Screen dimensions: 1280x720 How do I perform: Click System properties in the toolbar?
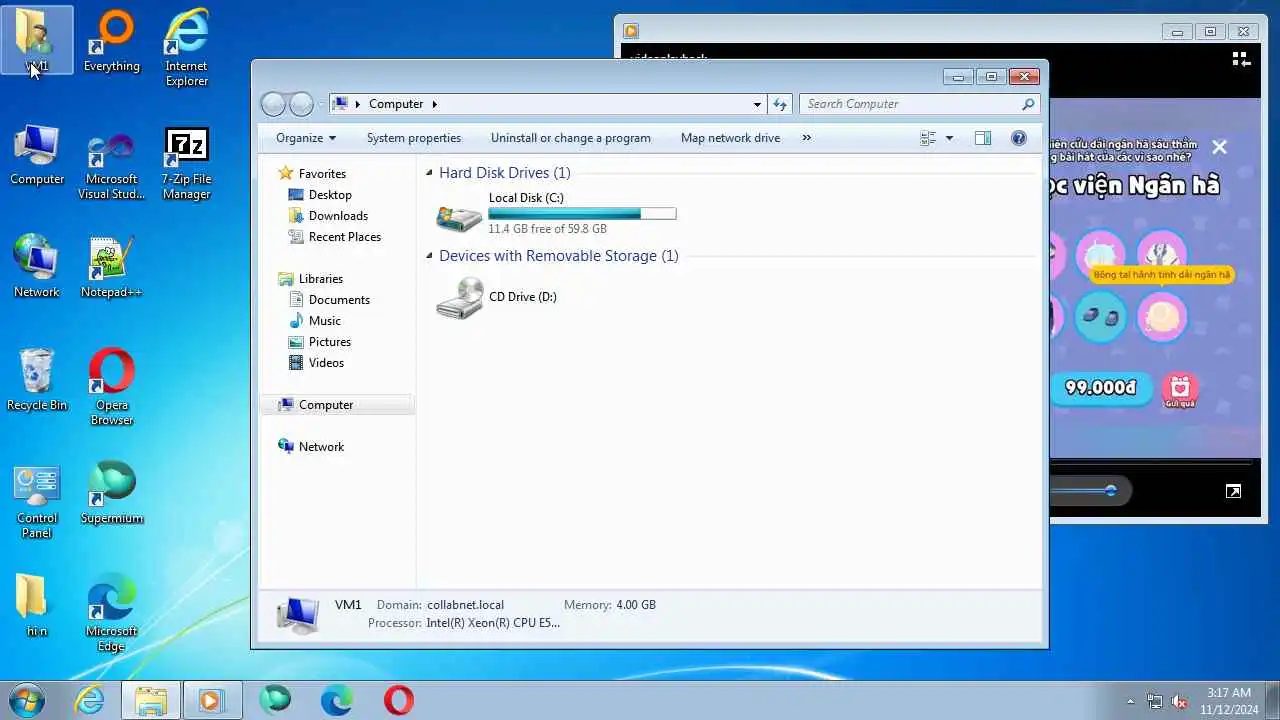click(x=414, y=138)
